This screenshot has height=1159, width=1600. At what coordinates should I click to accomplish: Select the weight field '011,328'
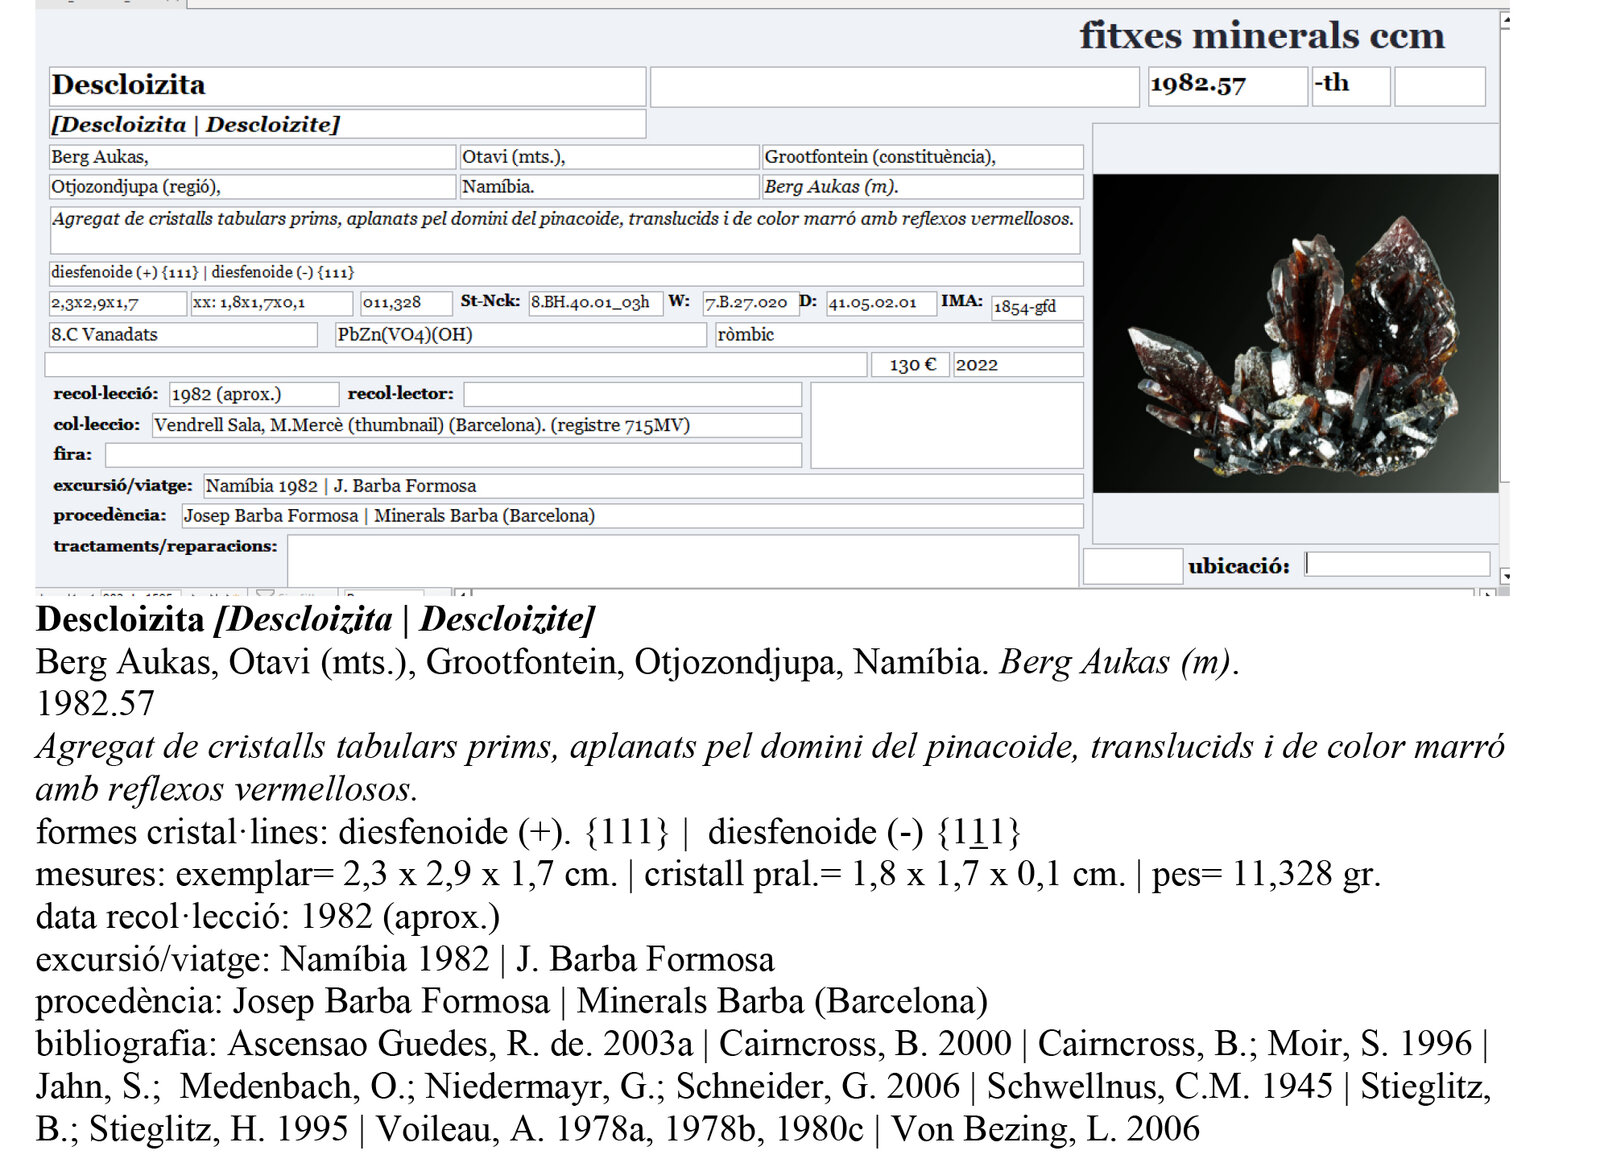(x=406, y=303)
